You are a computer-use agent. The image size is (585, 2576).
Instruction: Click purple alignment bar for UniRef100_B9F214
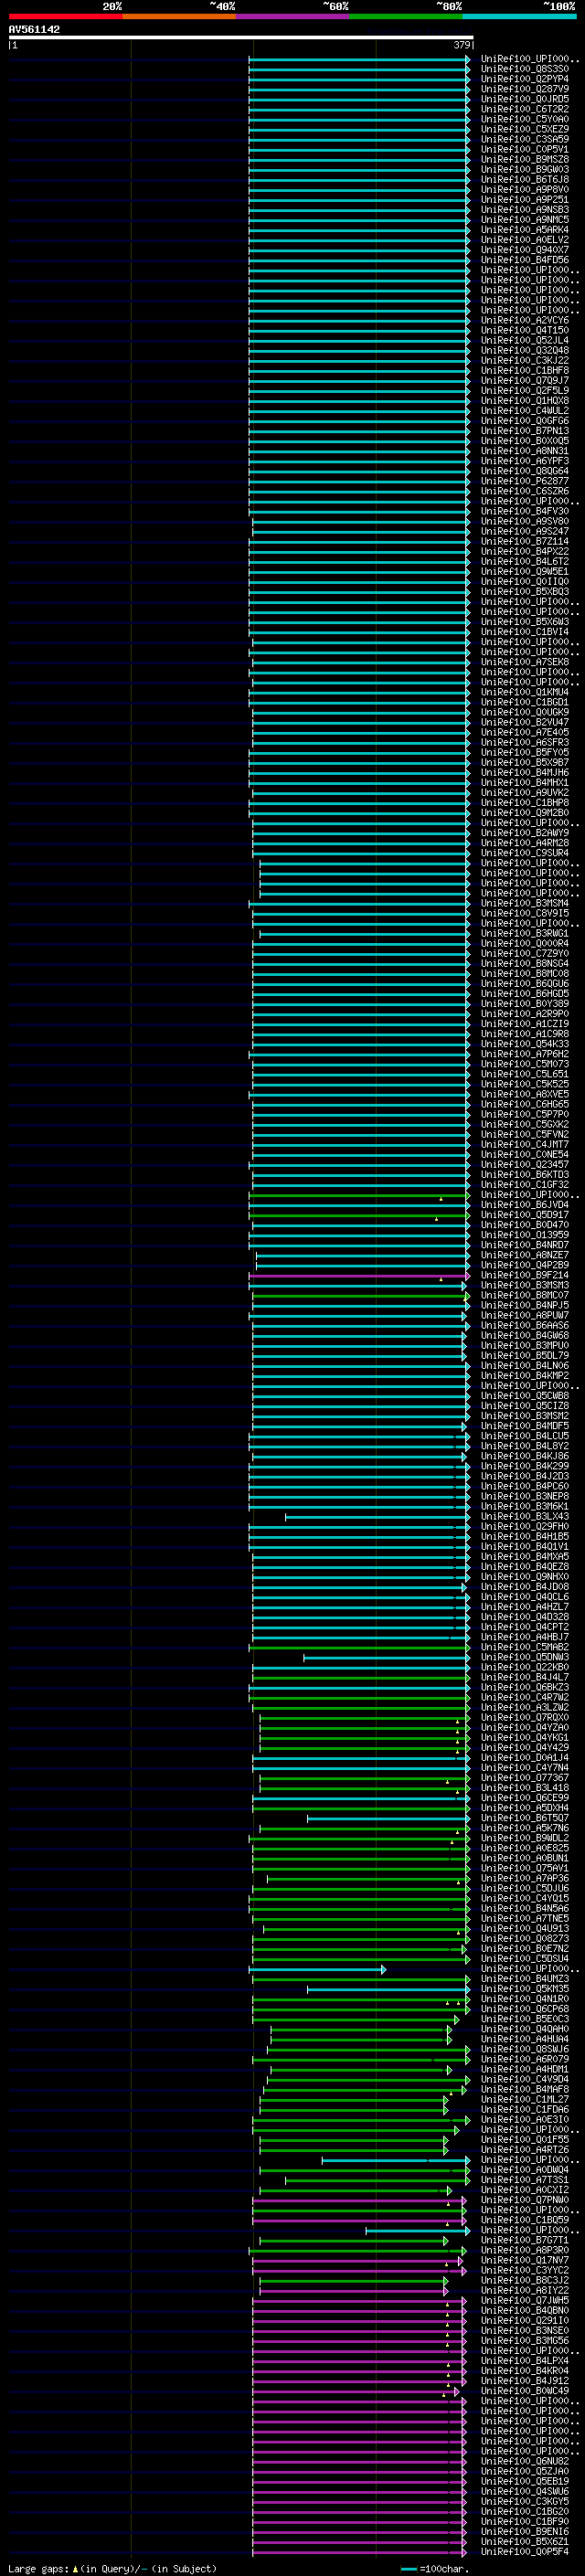359,1275
